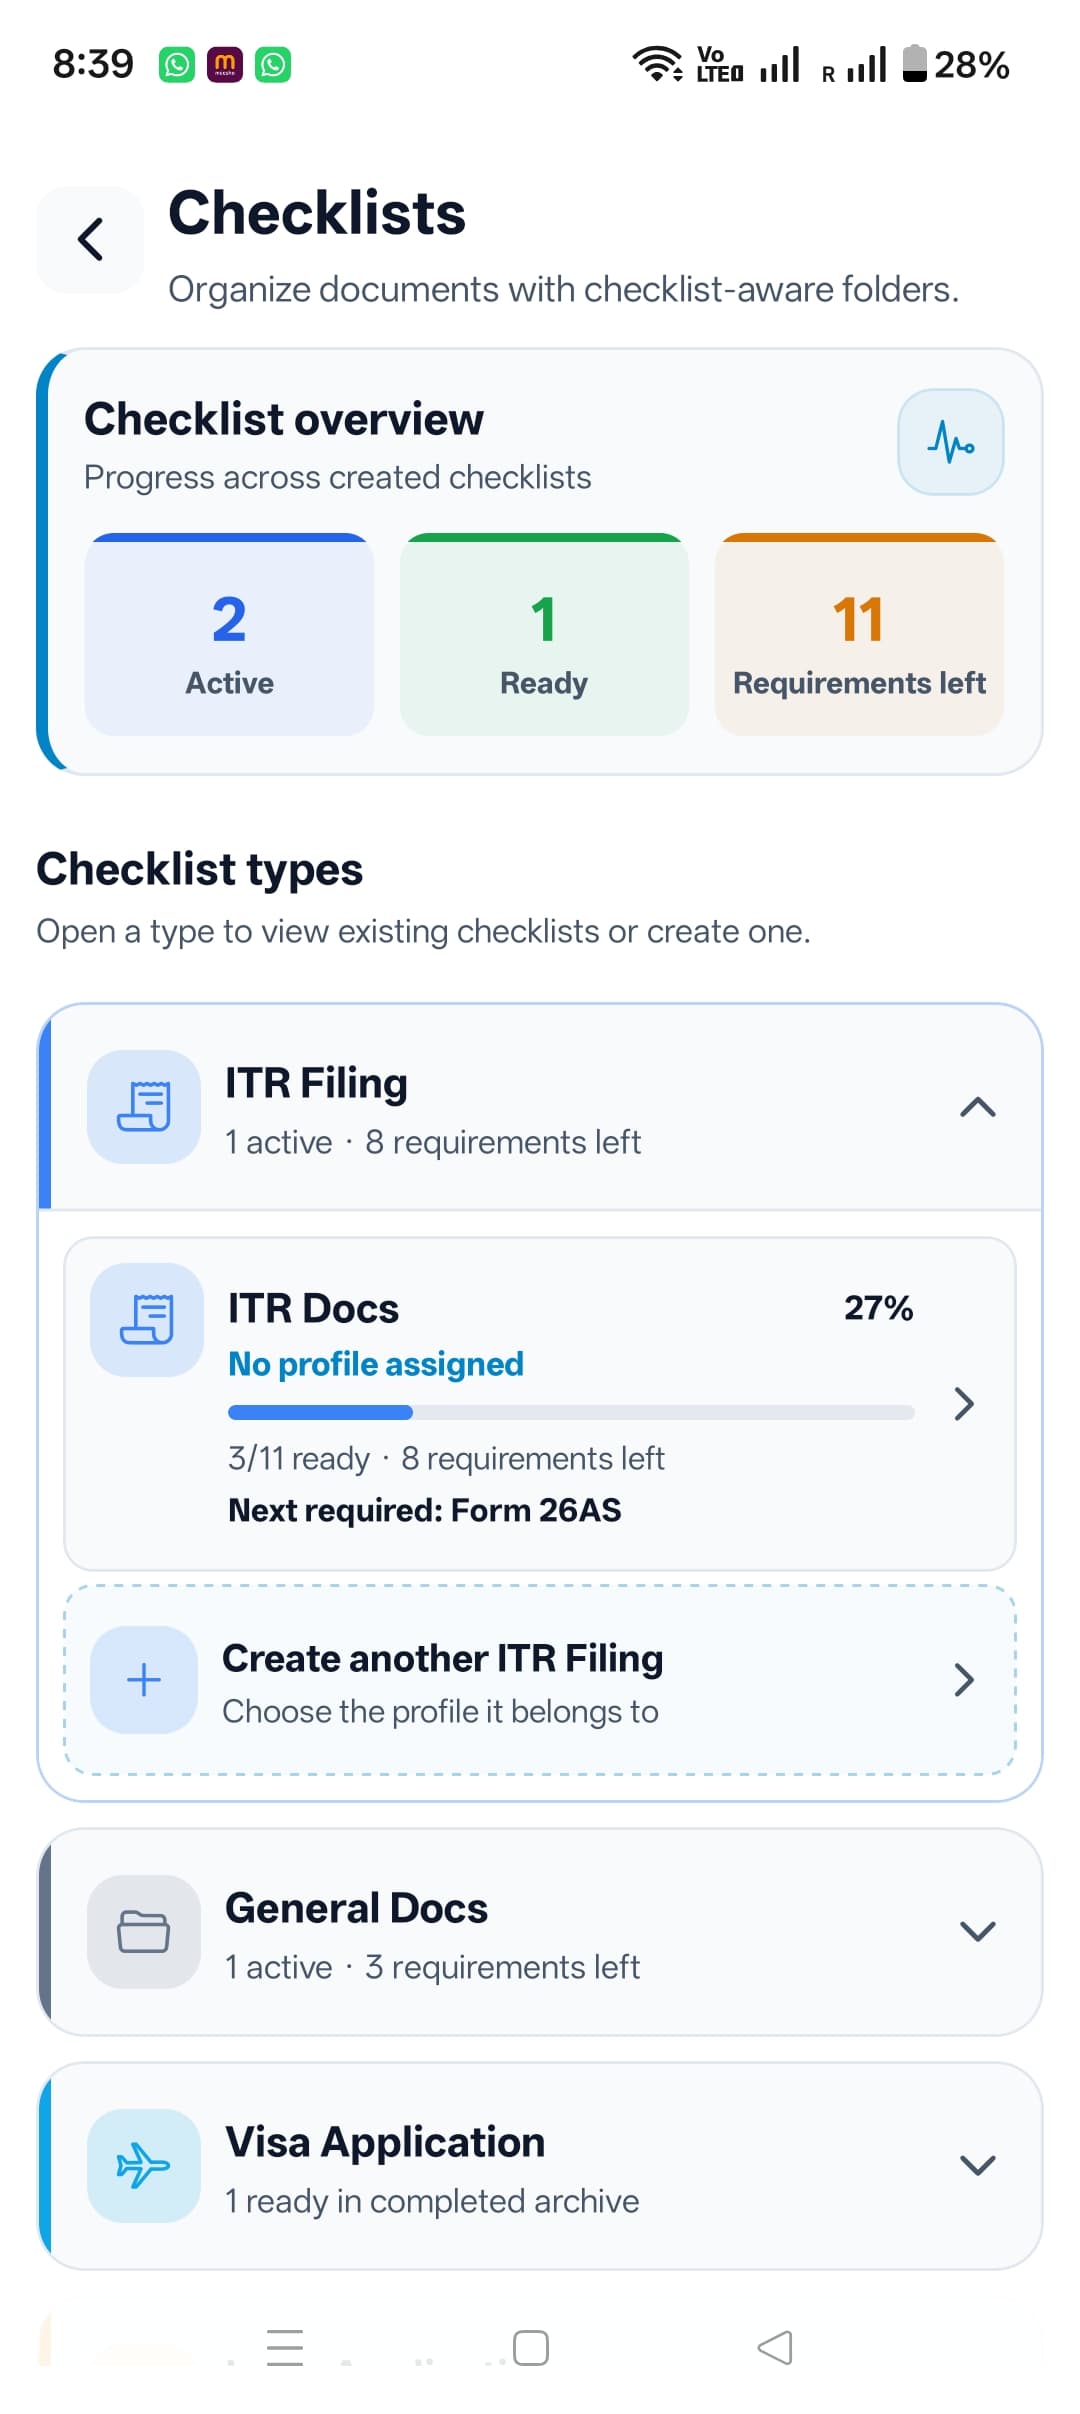Tap the No profile assigned link
The height and width of the screenshot is (2414, 1080).
pos(376,1364)
